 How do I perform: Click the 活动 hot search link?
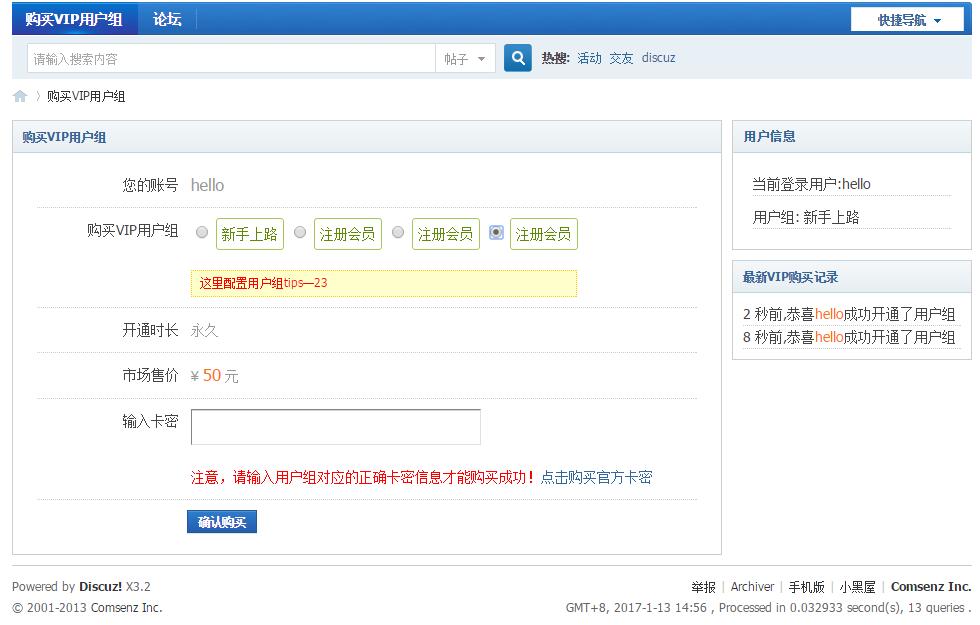point(589,58)
